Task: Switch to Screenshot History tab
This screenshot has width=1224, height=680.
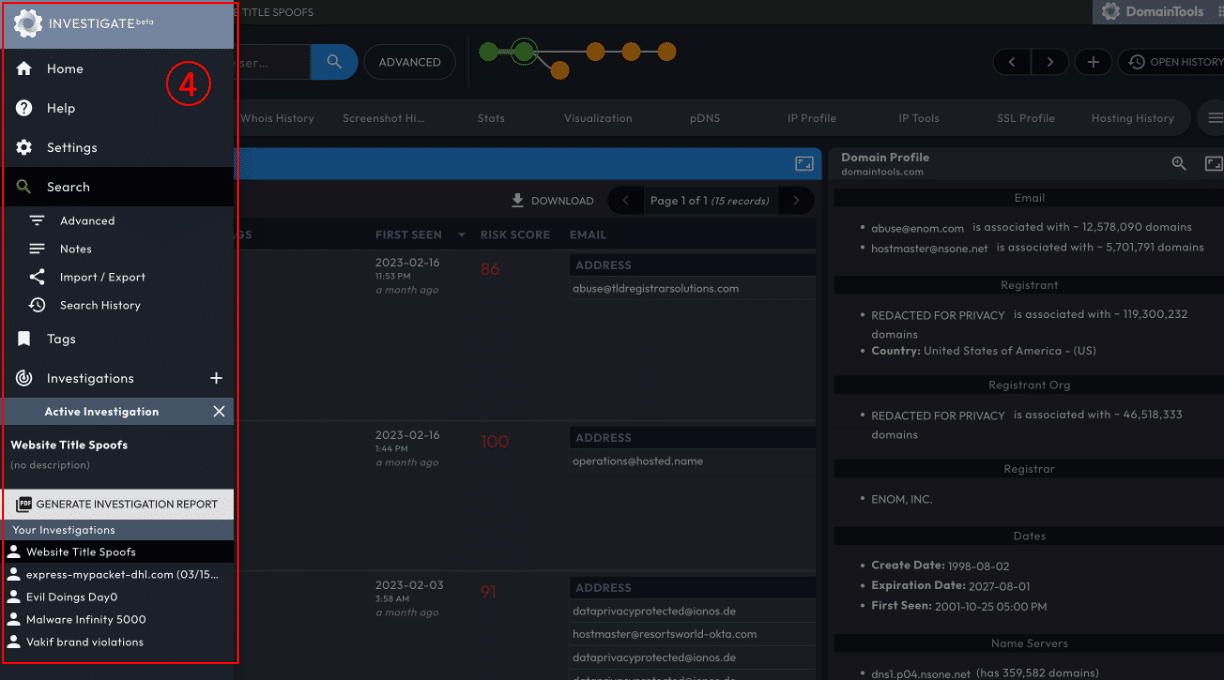Action: point(384,118)
